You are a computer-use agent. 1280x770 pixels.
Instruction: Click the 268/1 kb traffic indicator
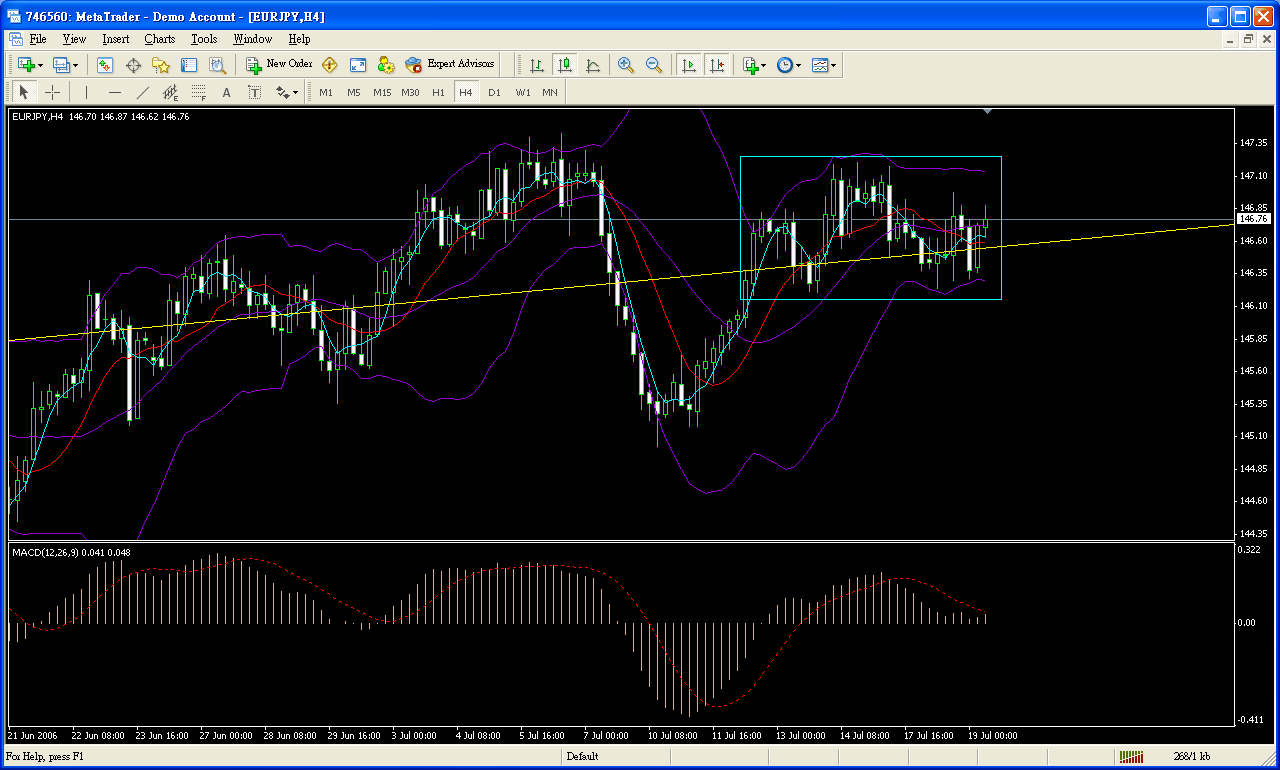pyautogui.click(x=1191, y=757)
